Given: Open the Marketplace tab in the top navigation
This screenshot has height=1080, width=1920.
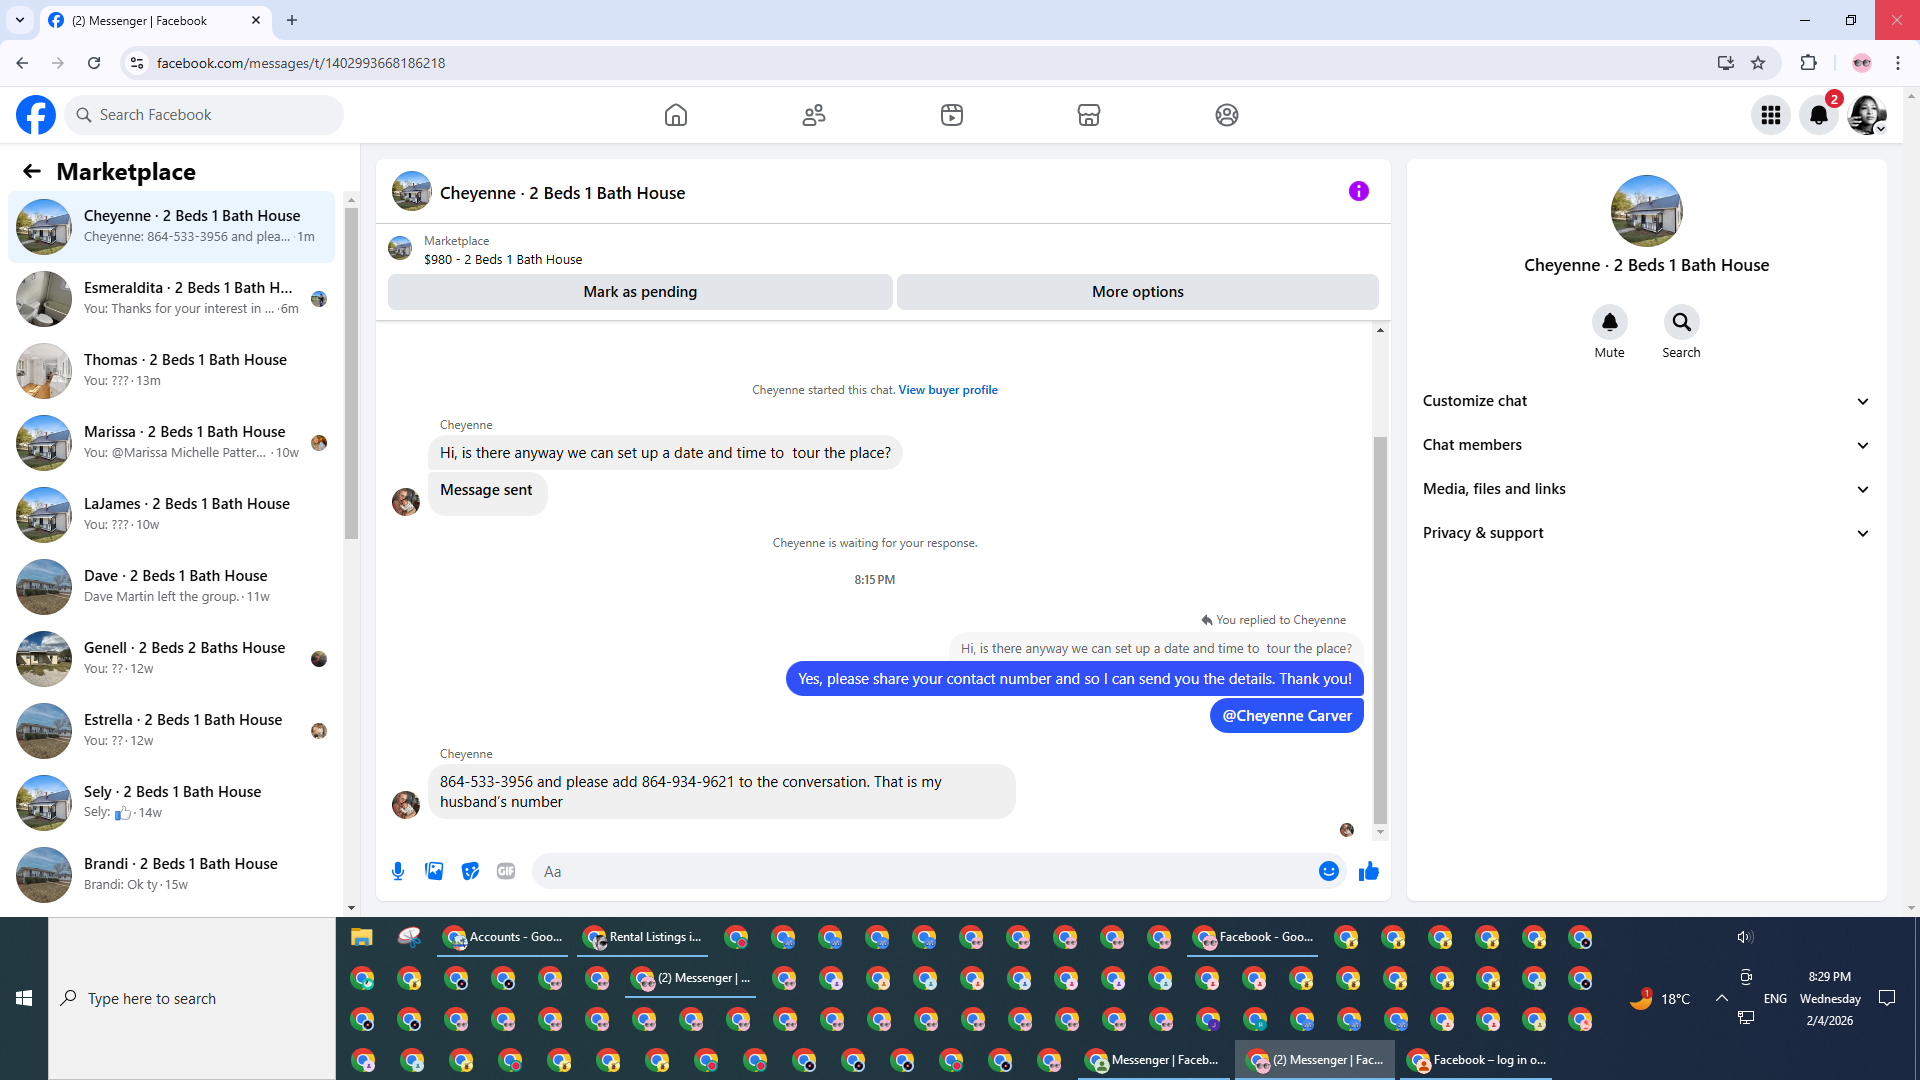Looking at the screenshot, I should pyautogui.click(x=1089, y=115).
